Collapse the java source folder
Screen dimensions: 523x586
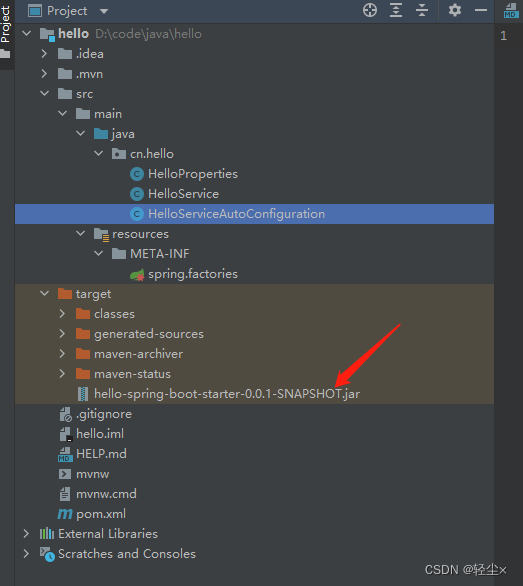pos(80,134)
